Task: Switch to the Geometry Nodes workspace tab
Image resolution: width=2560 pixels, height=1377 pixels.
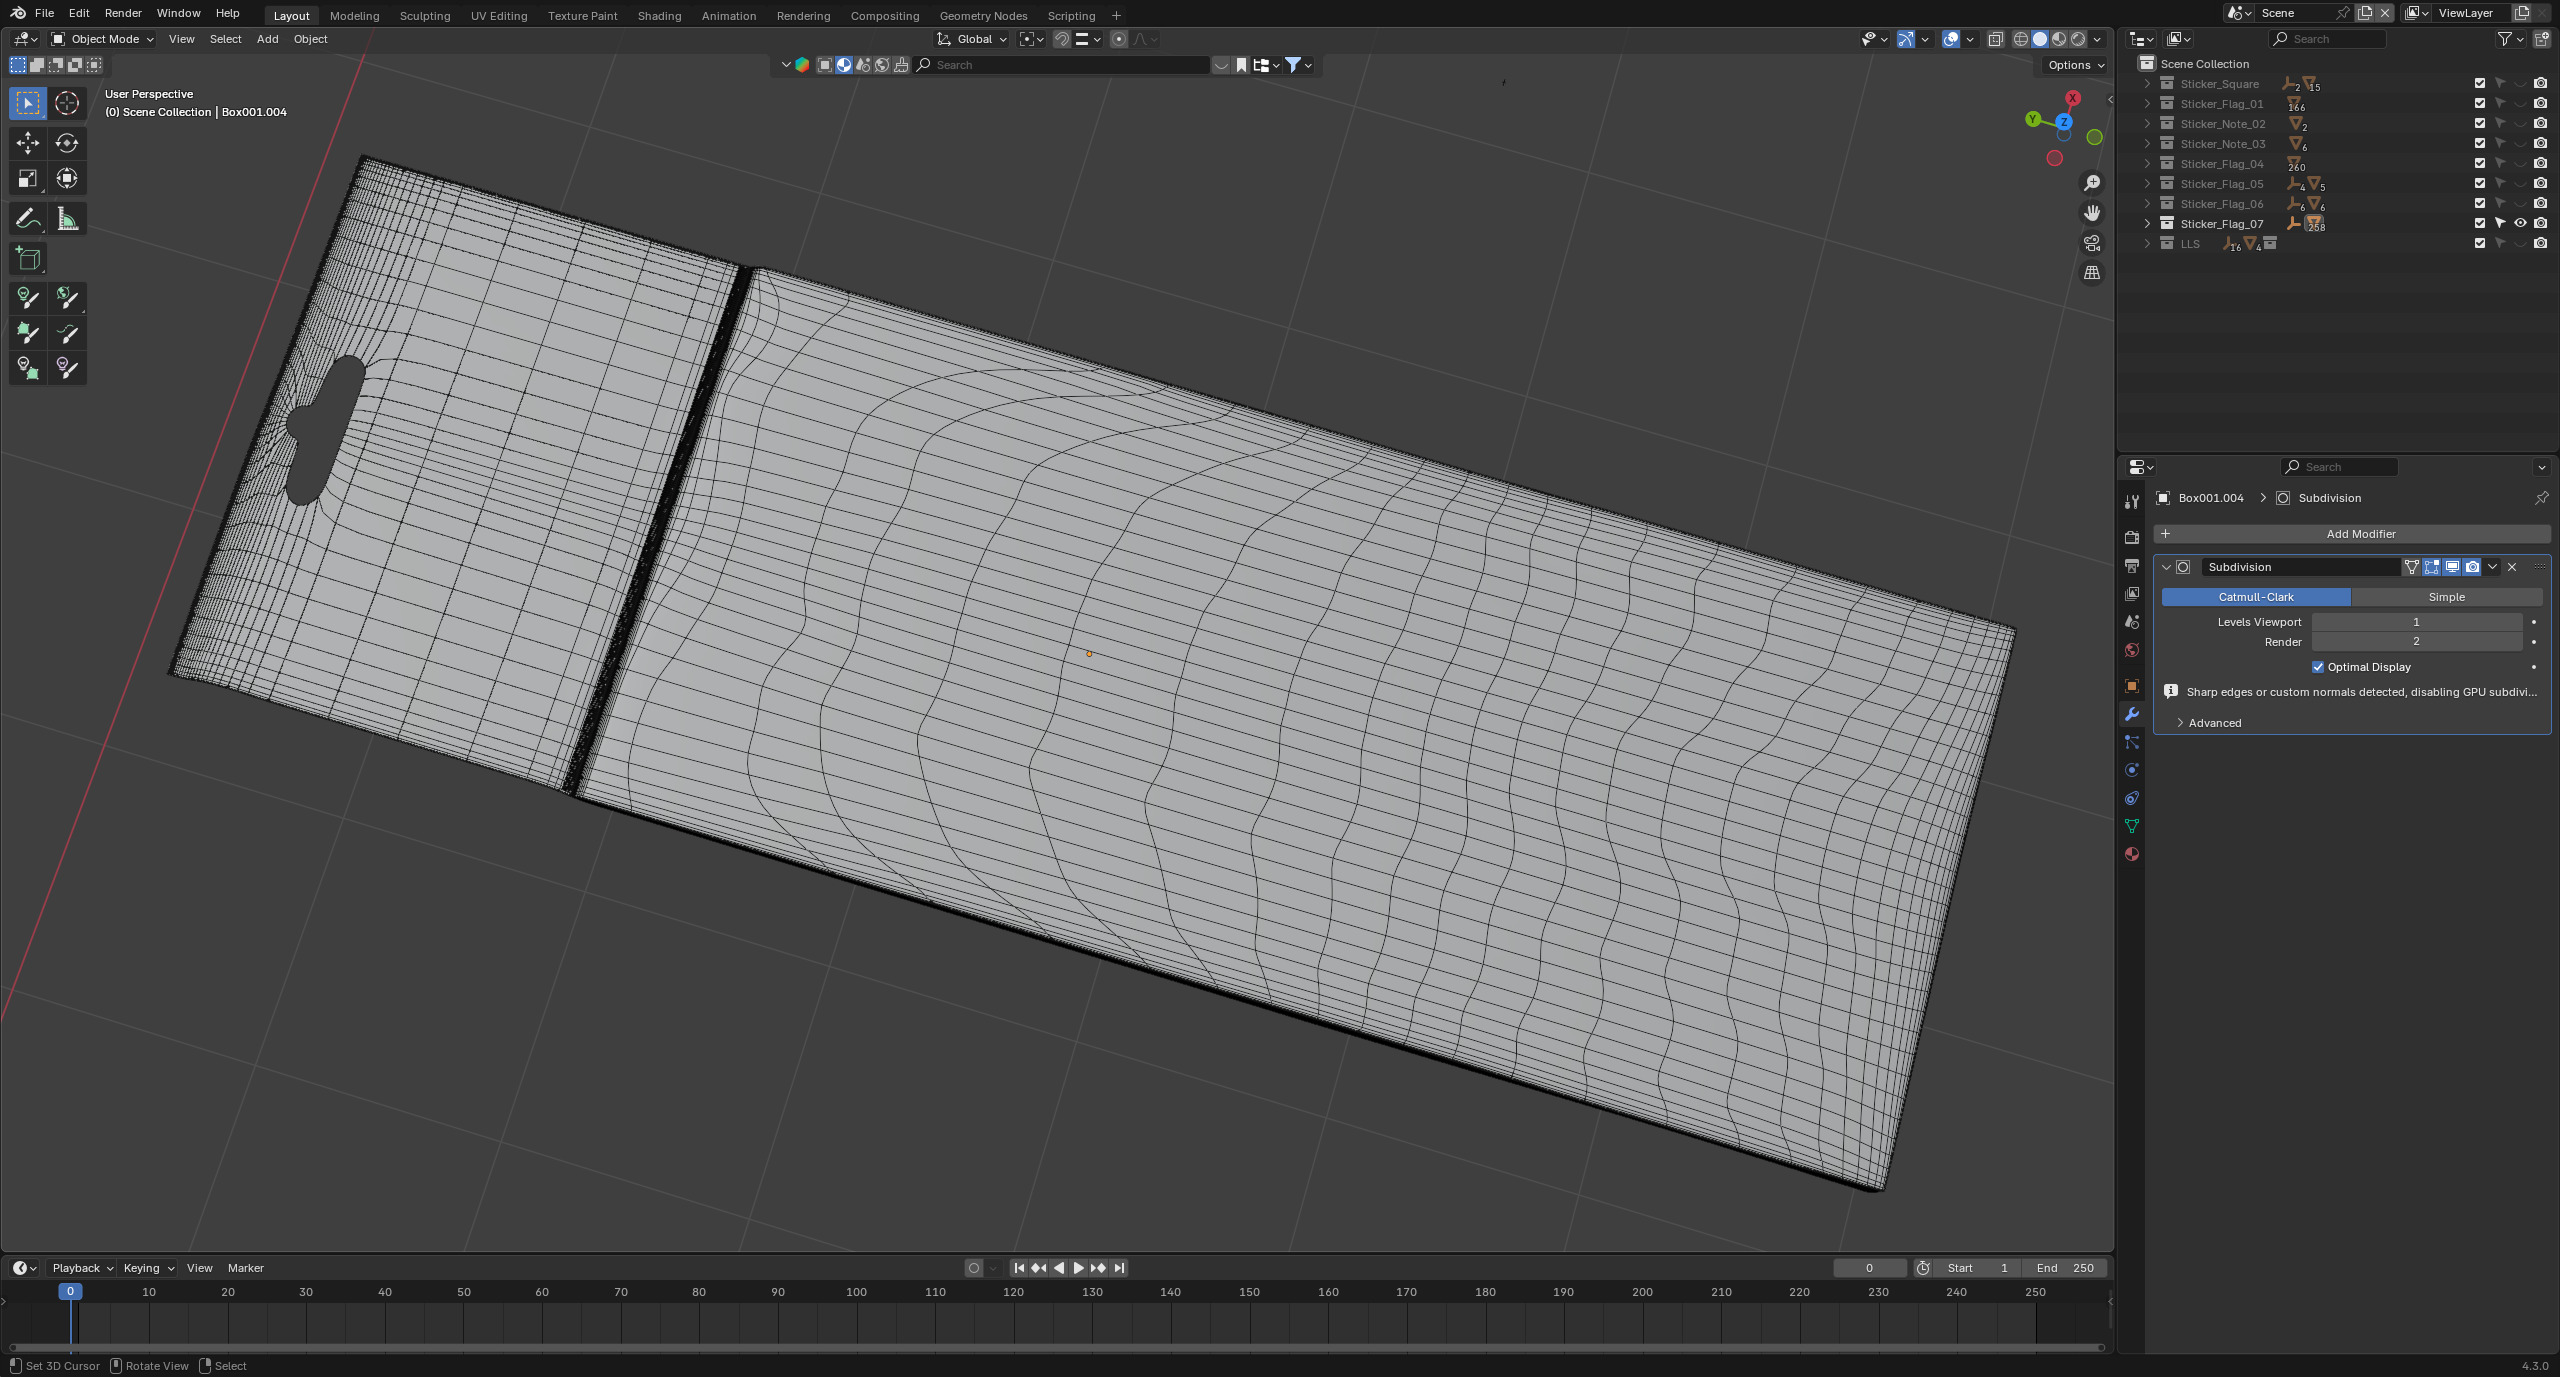Action: click(983, 16)
